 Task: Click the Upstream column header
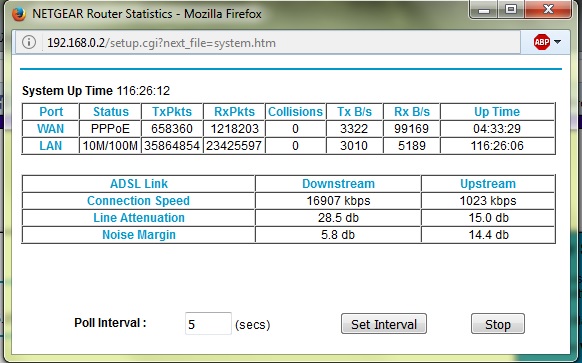click(x=488, y=184)
